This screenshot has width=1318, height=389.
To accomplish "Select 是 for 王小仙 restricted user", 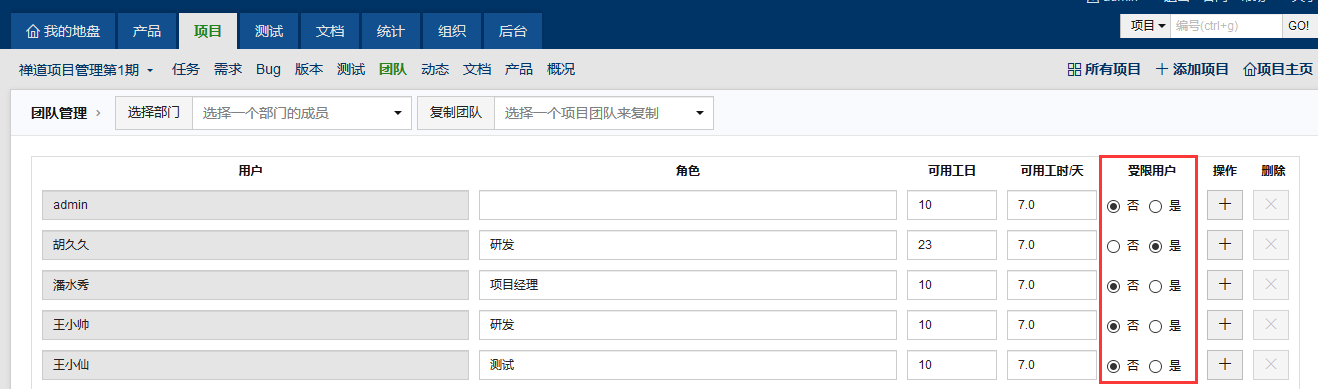I will (1156, 366).
